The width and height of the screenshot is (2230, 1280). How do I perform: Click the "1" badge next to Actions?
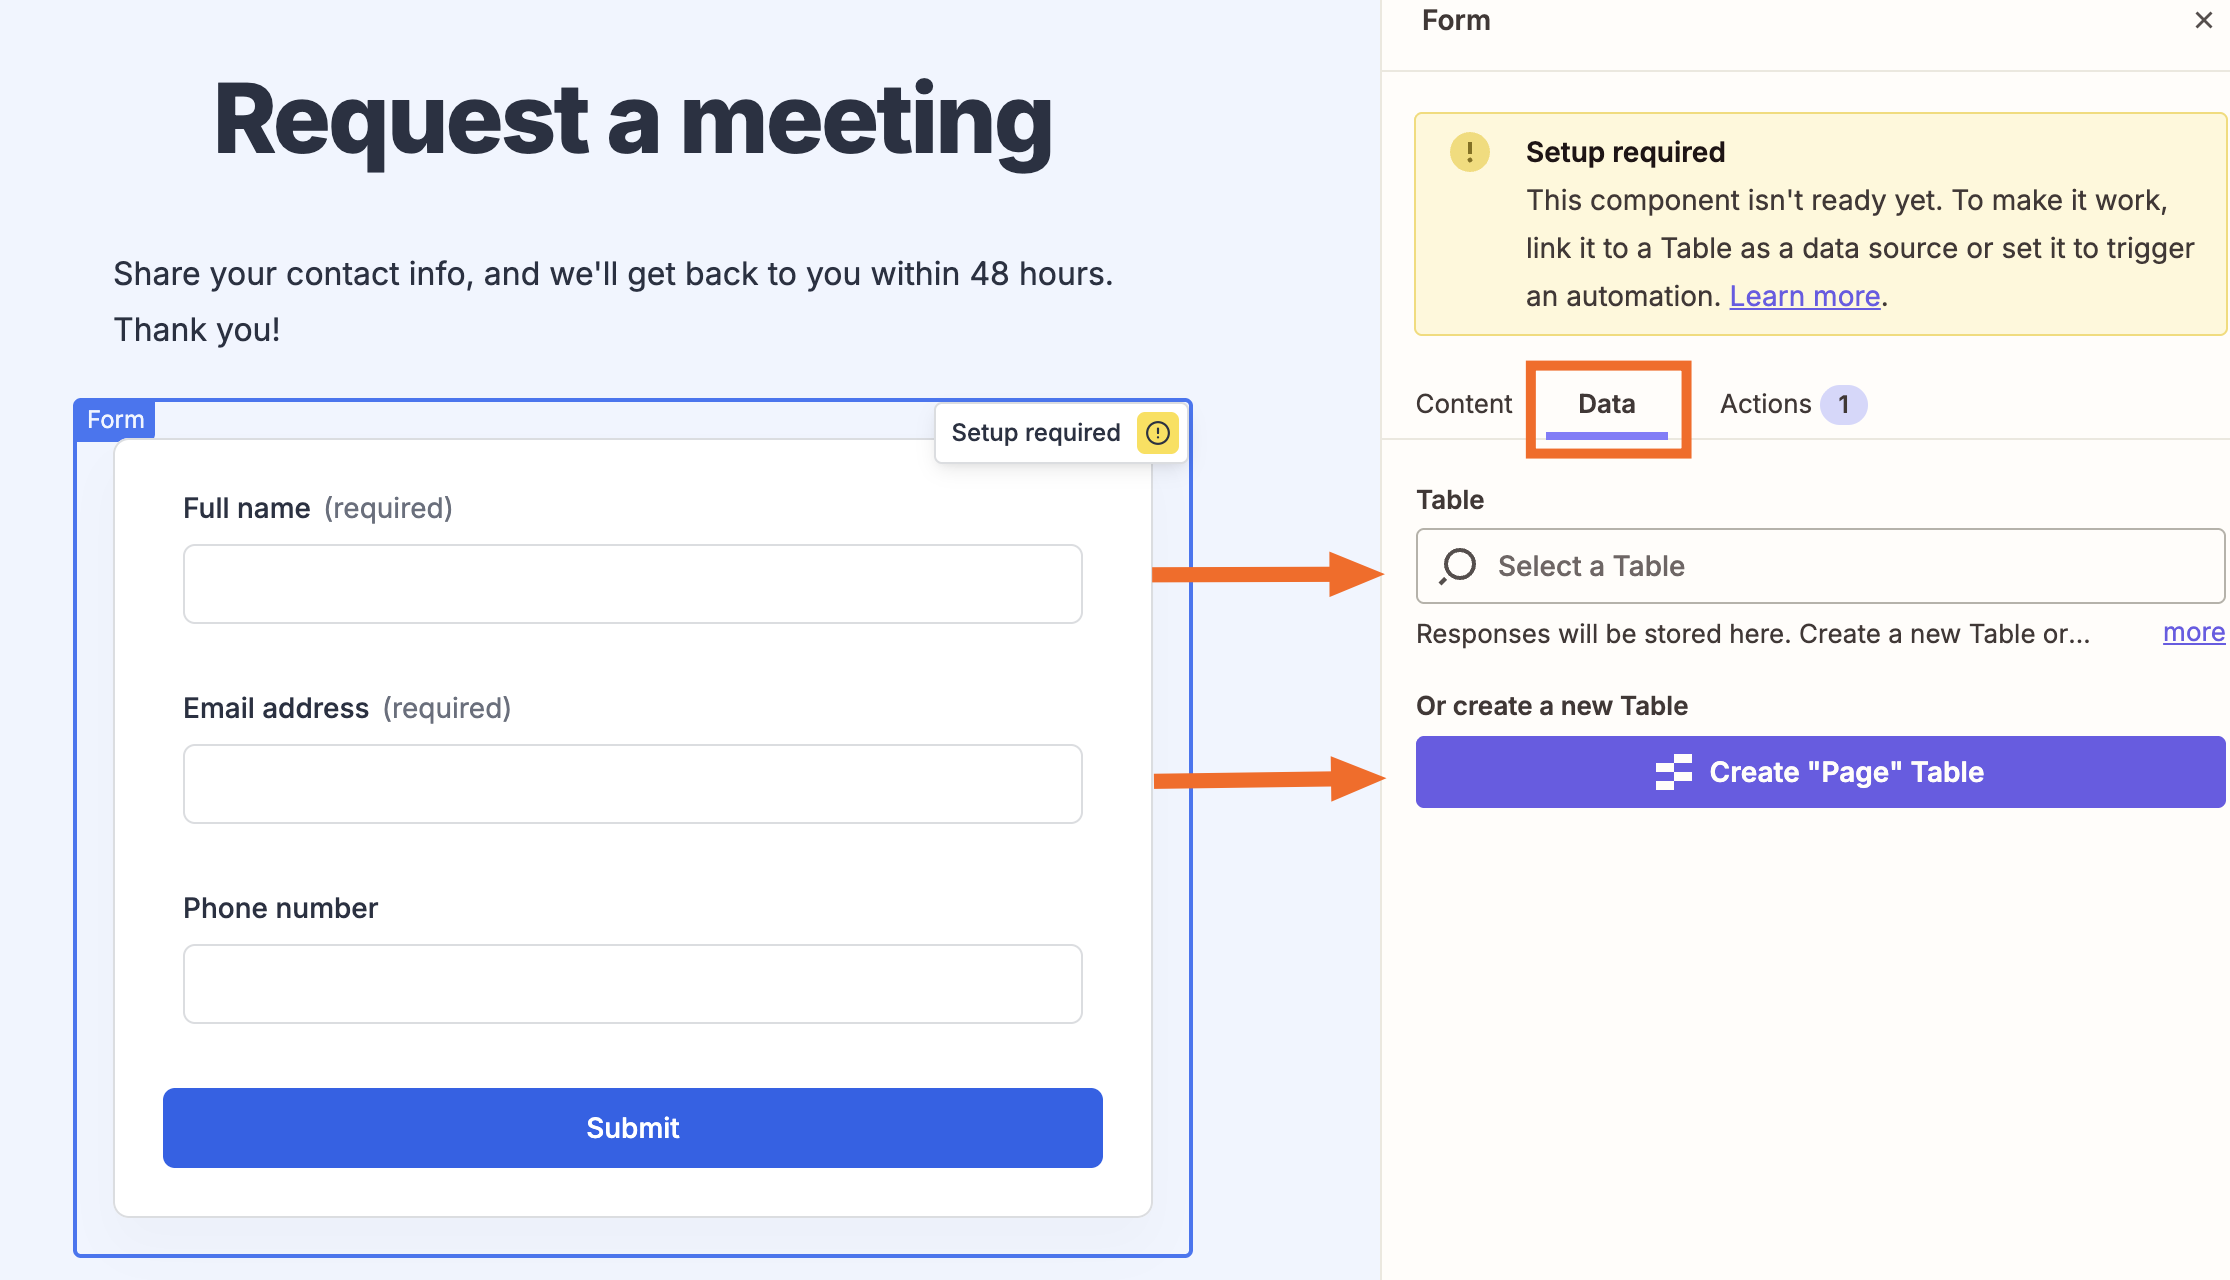point(1844,404)
